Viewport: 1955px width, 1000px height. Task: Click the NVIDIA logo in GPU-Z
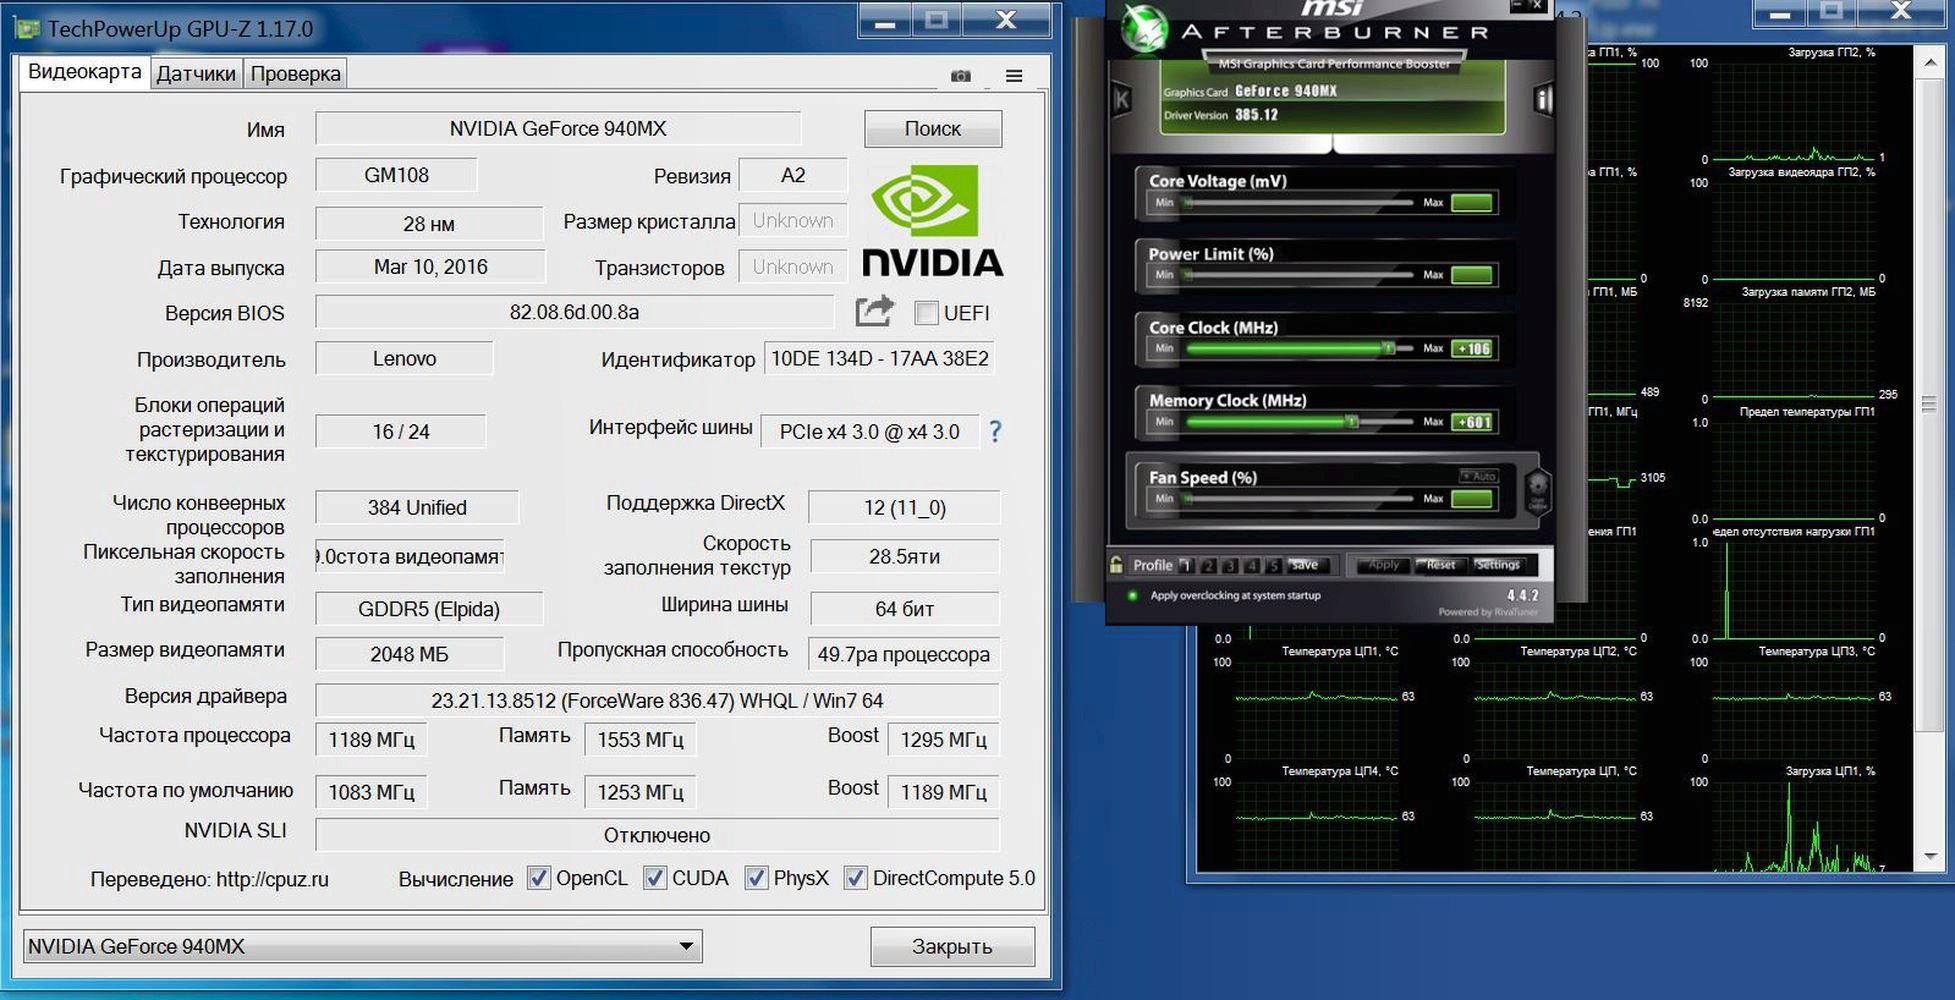point(933,221)
